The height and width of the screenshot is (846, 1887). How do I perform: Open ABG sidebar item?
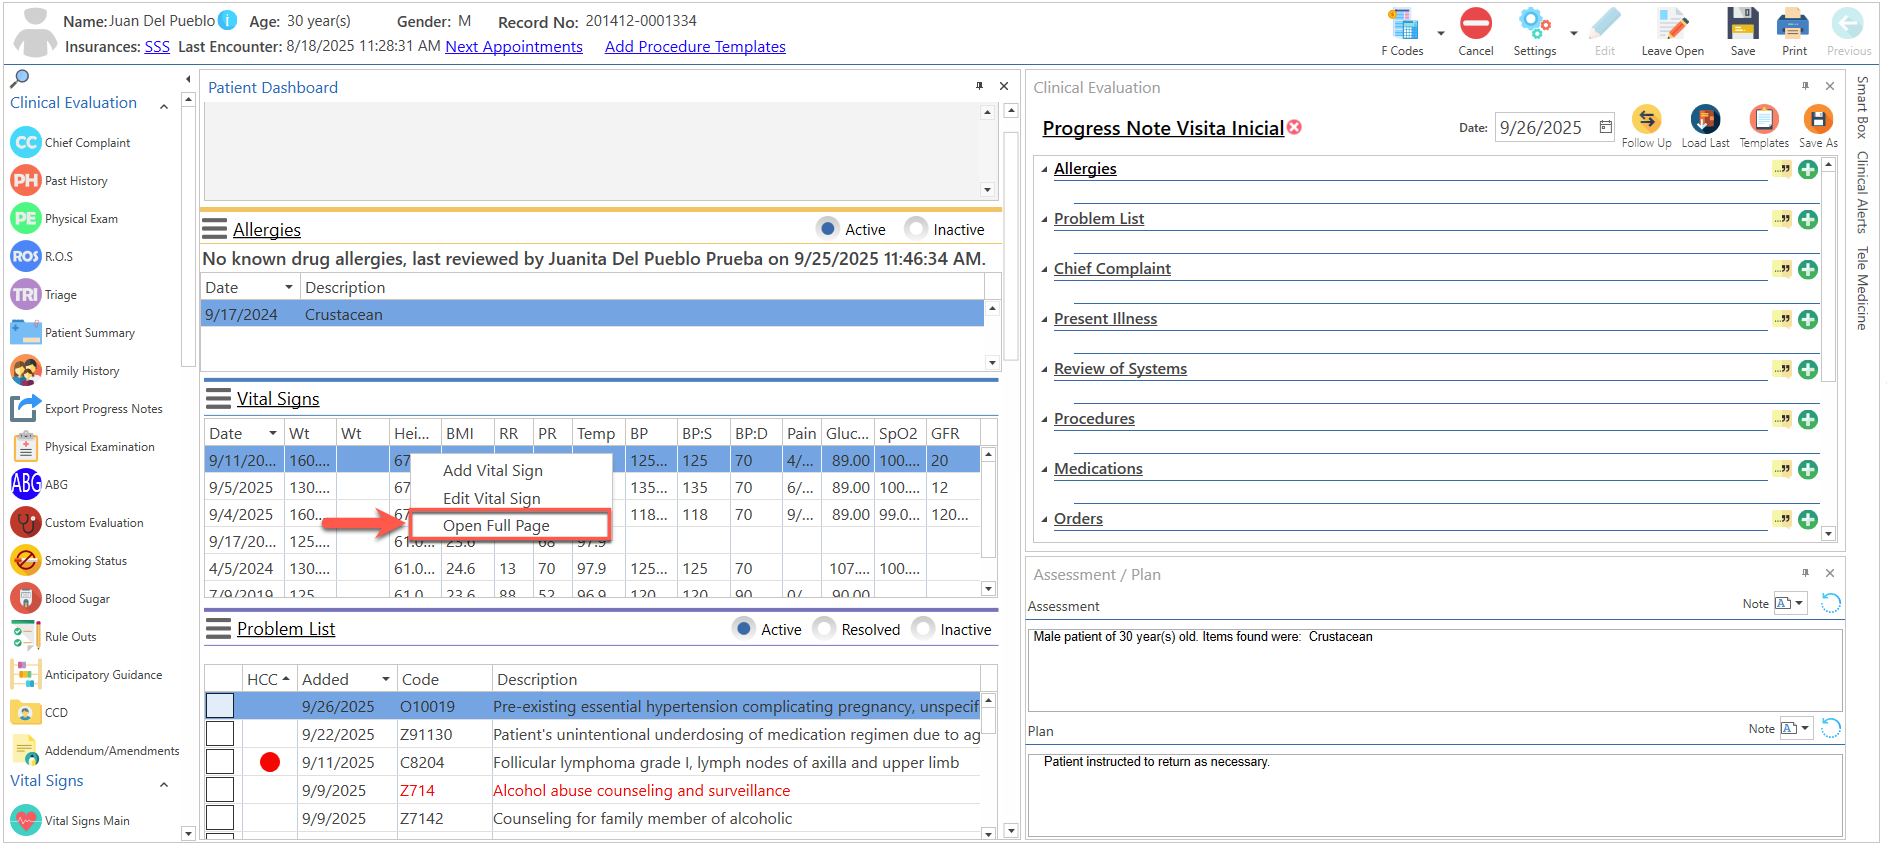(x=40, y=485)
